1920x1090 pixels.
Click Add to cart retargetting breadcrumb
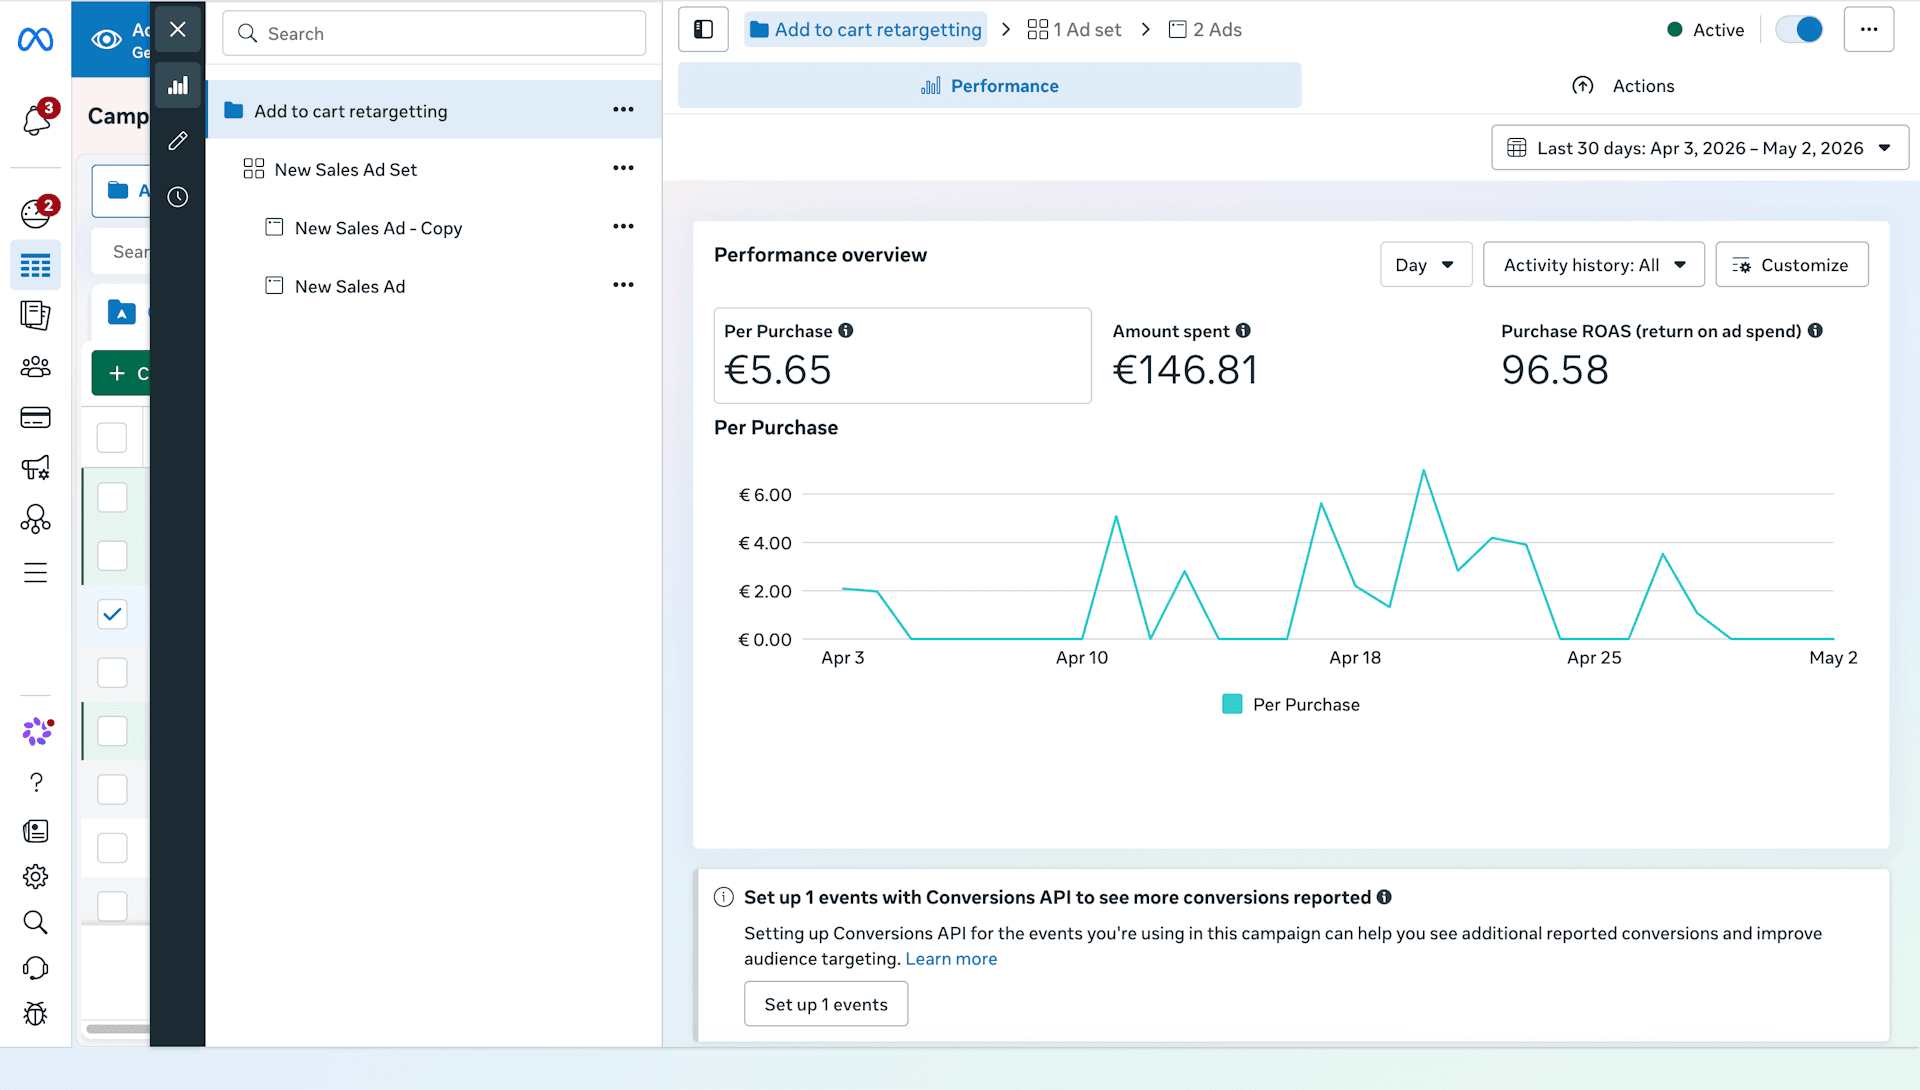[866, 29]
